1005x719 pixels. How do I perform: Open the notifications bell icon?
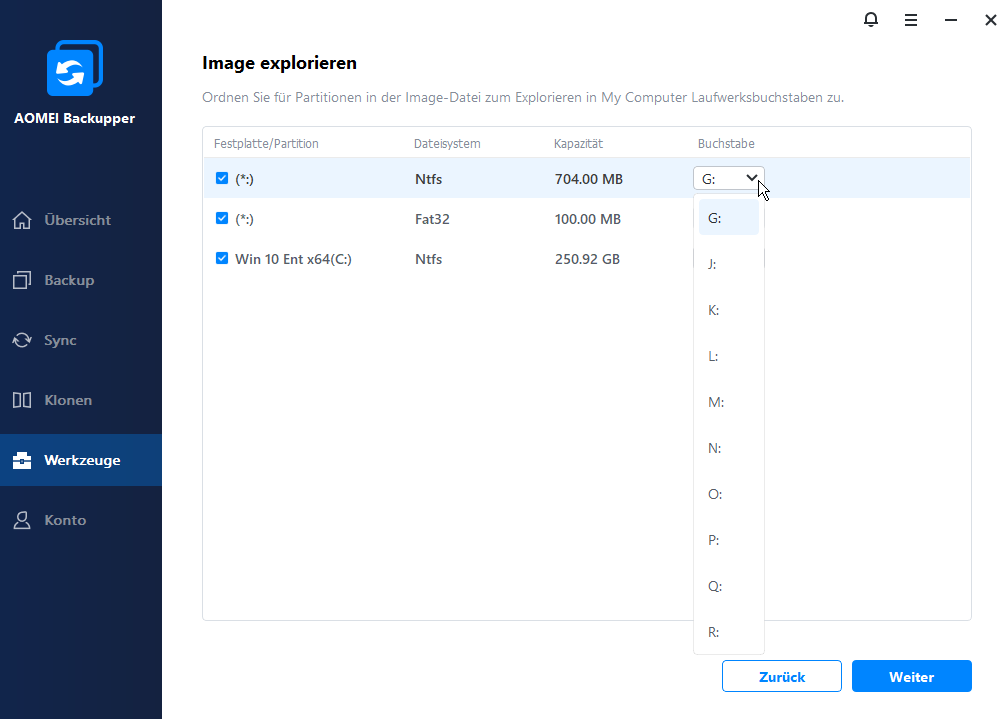(871, 20)
